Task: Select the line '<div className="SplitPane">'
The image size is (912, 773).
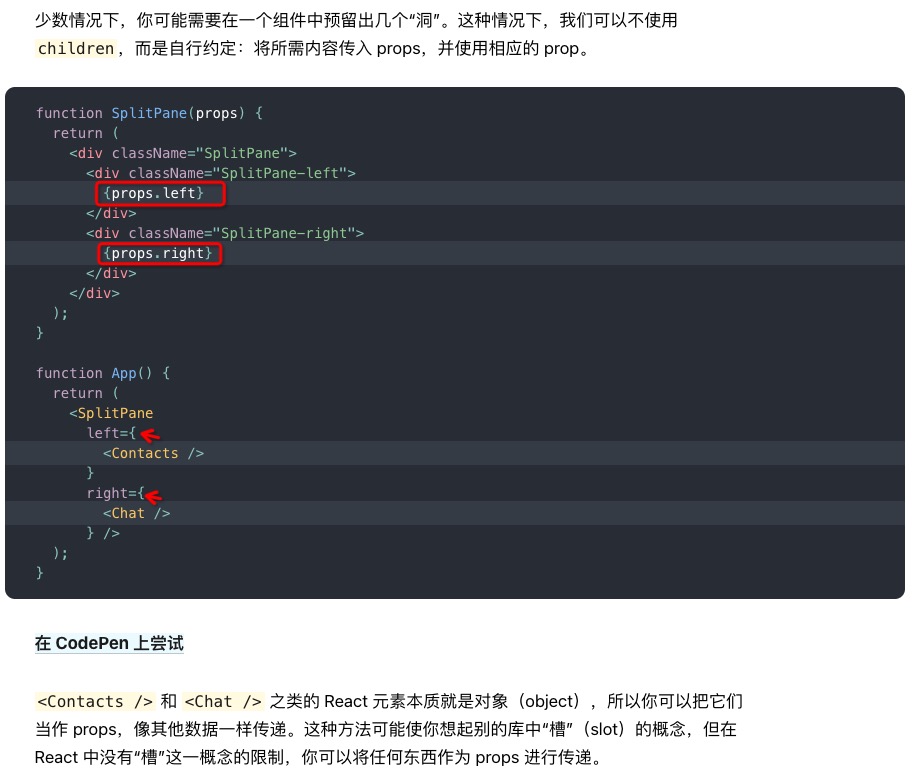Action: click(183, 153)
